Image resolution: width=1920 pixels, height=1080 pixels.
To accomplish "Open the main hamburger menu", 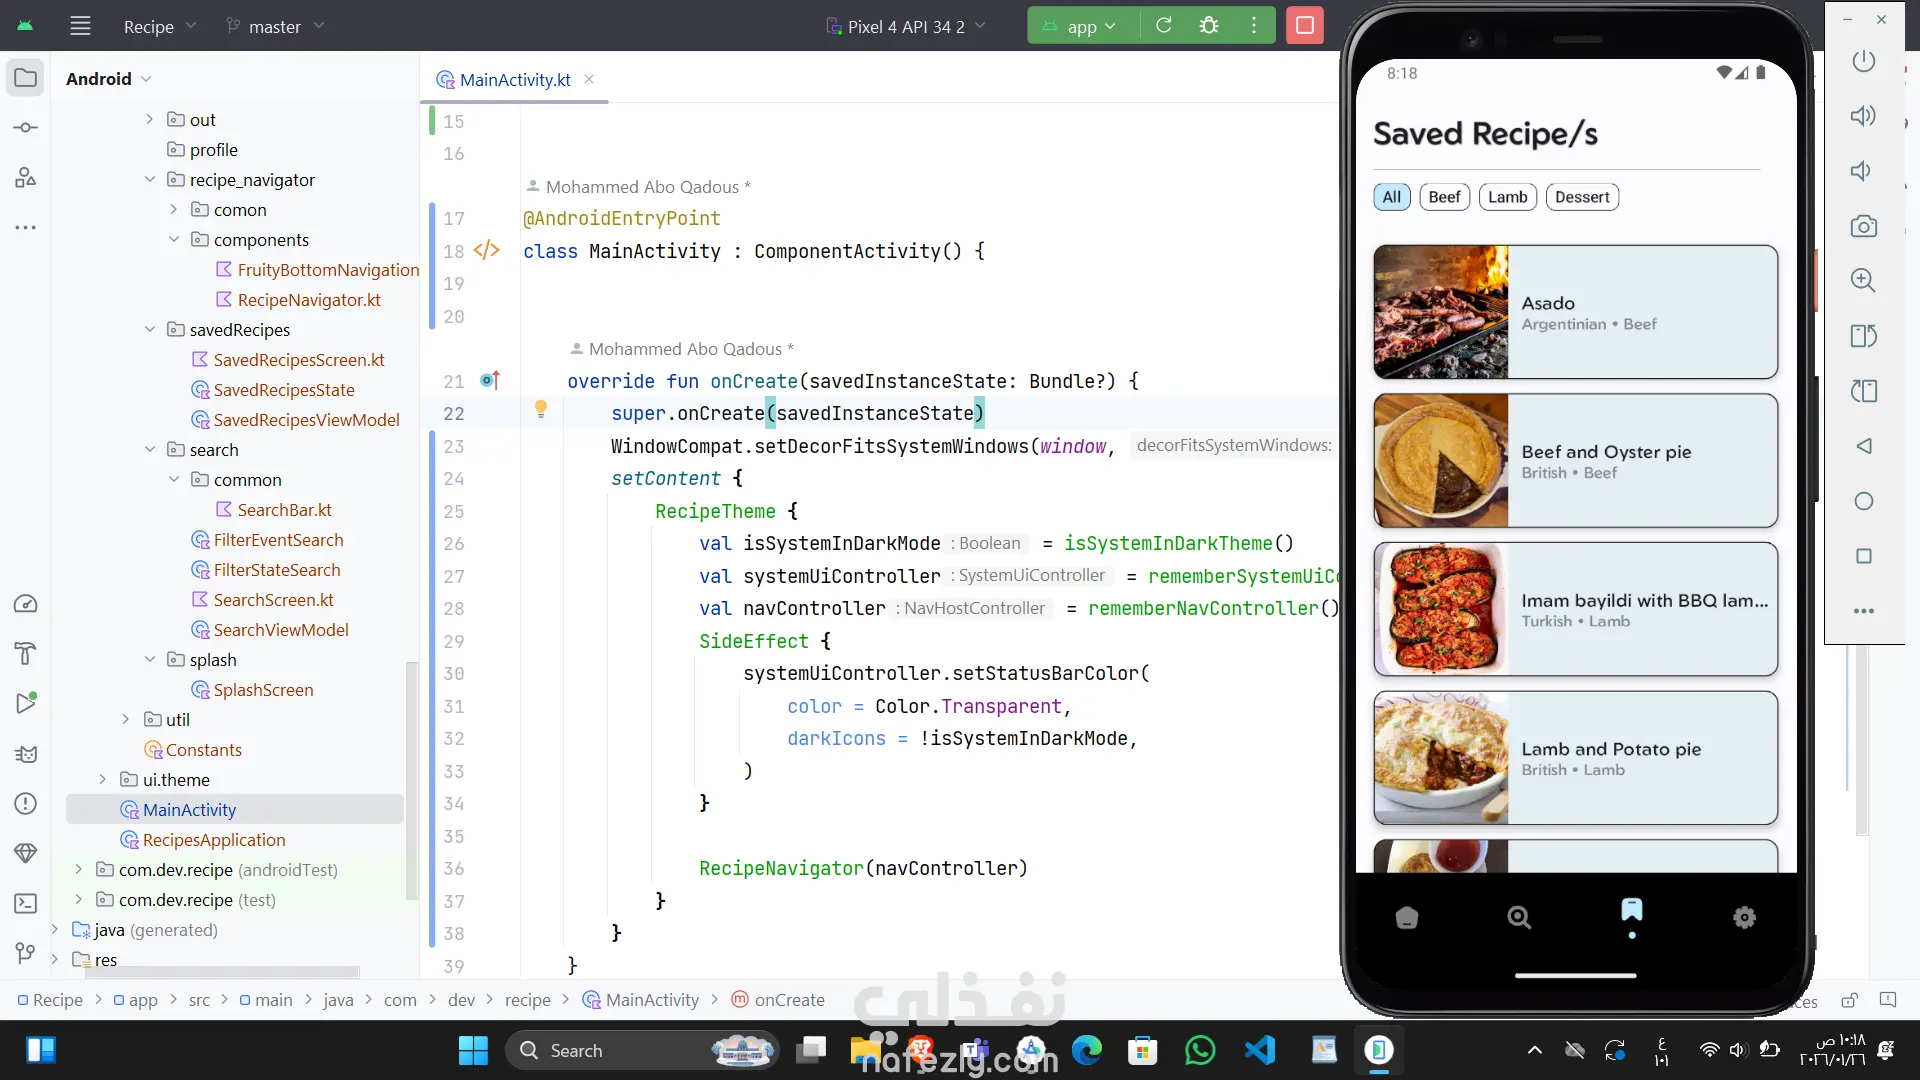I will [x=80, y=26].
